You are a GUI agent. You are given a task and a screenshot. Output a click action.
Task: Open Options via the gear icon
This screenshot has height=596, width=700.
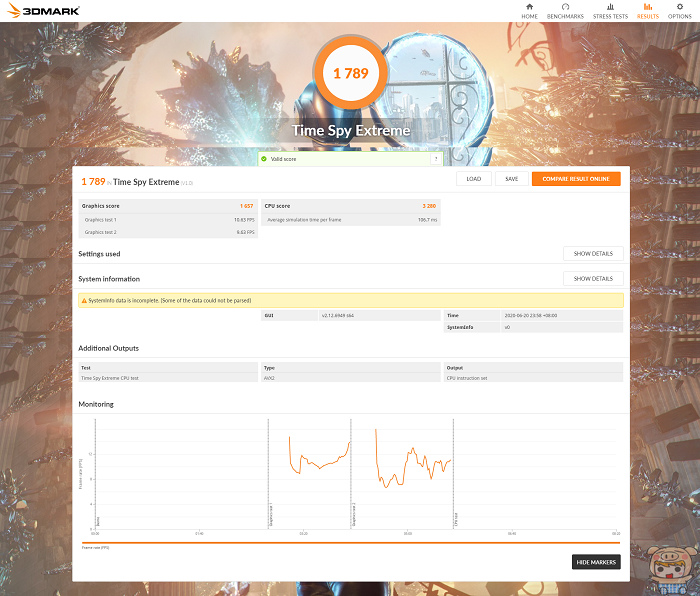point(679,7)
